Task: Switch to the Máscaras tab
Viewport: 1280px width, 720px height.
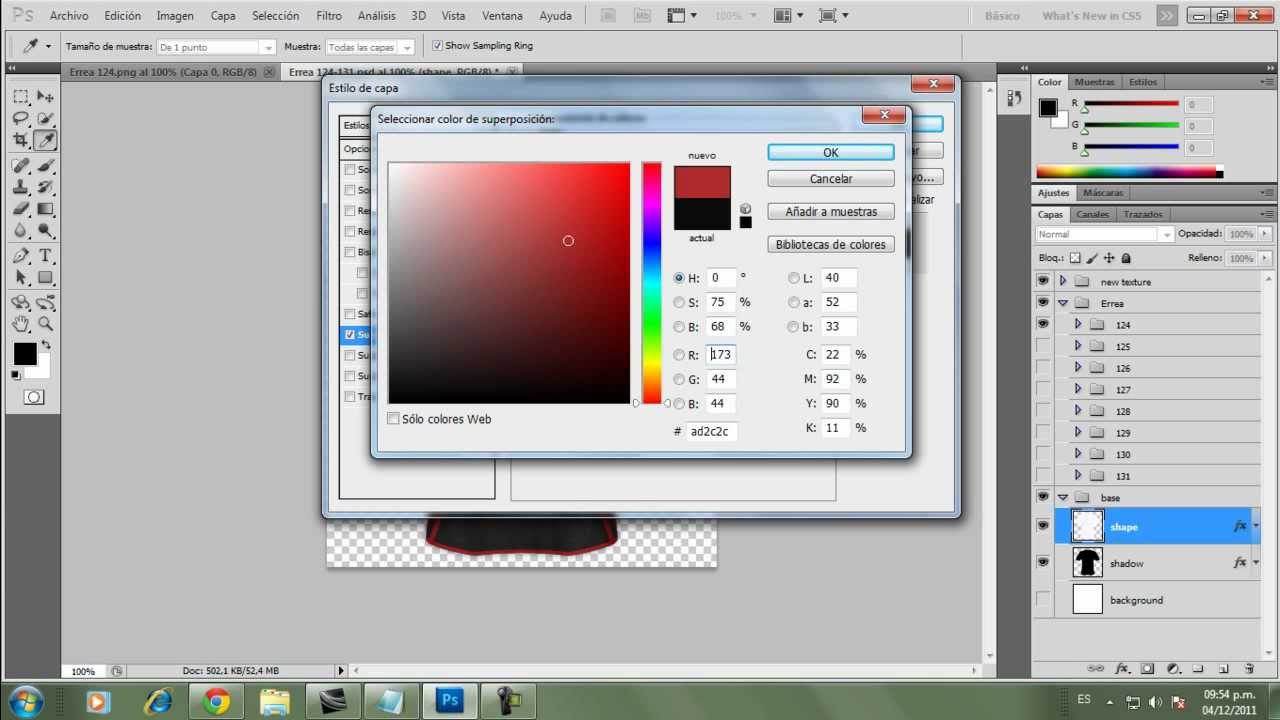Action: point(1103,192)
